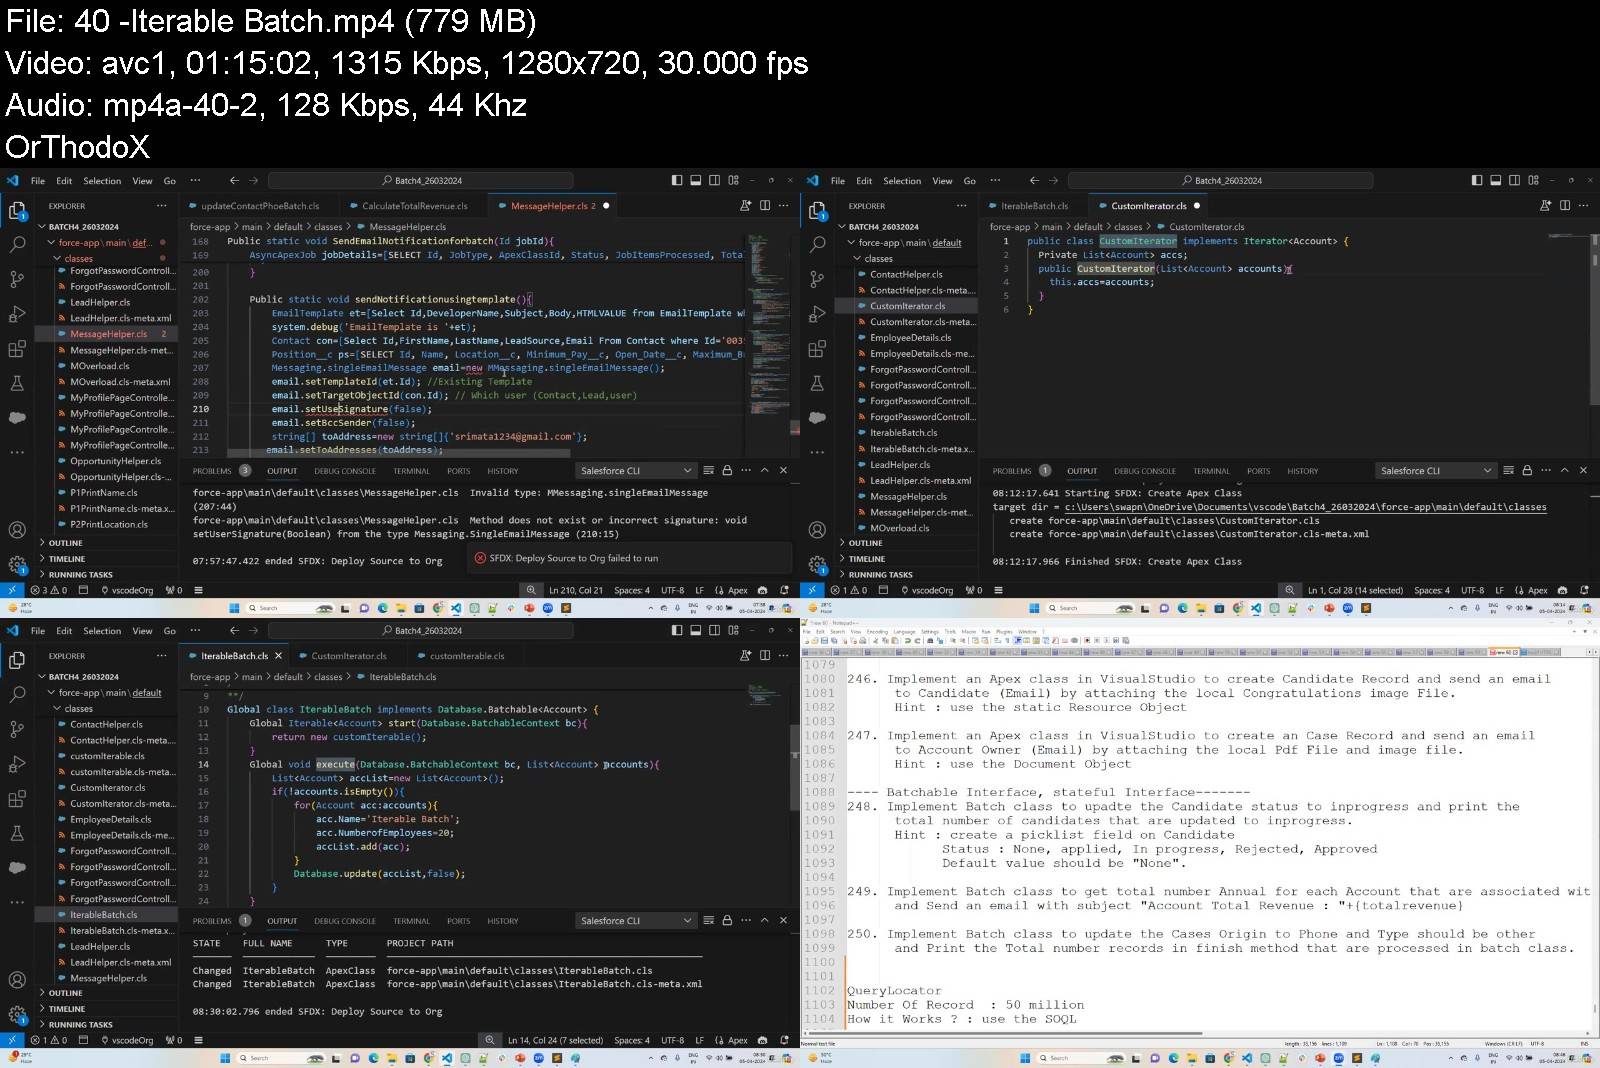Open Salesforce cloud view in MessageHelper.cls window
This screenshot has width=1600, height=1068.
(x=17, y=417)
